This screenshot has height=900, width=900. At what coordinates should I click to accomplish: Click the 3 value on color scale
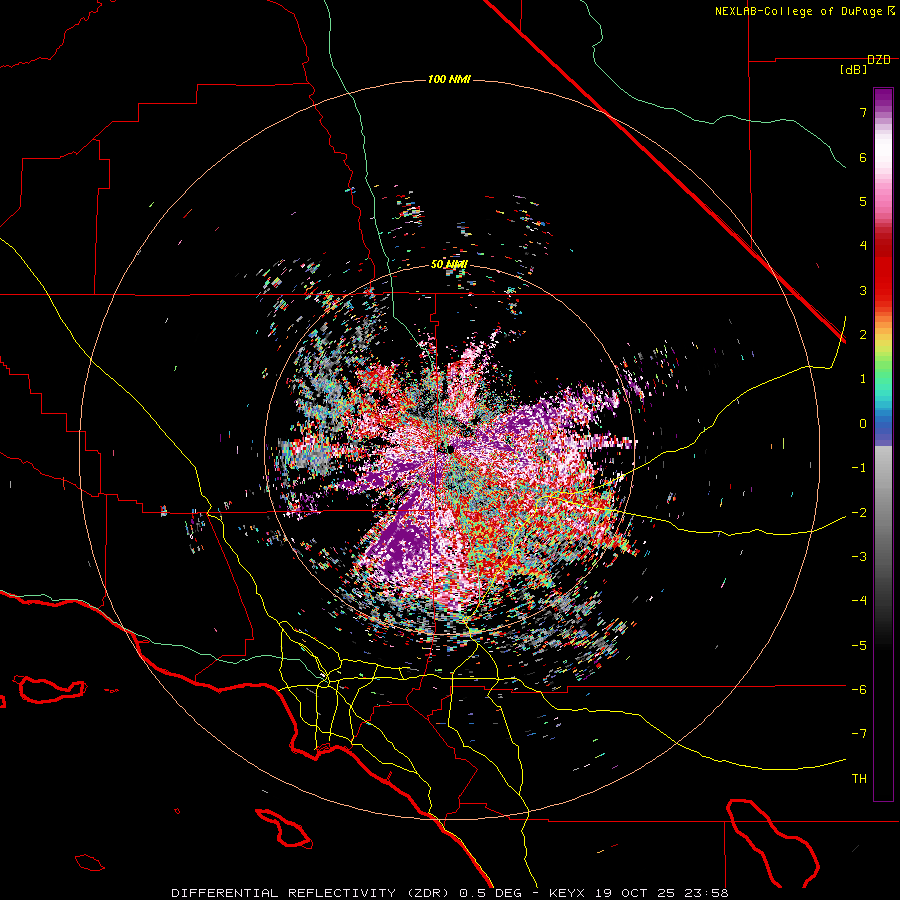click(863, 290)
